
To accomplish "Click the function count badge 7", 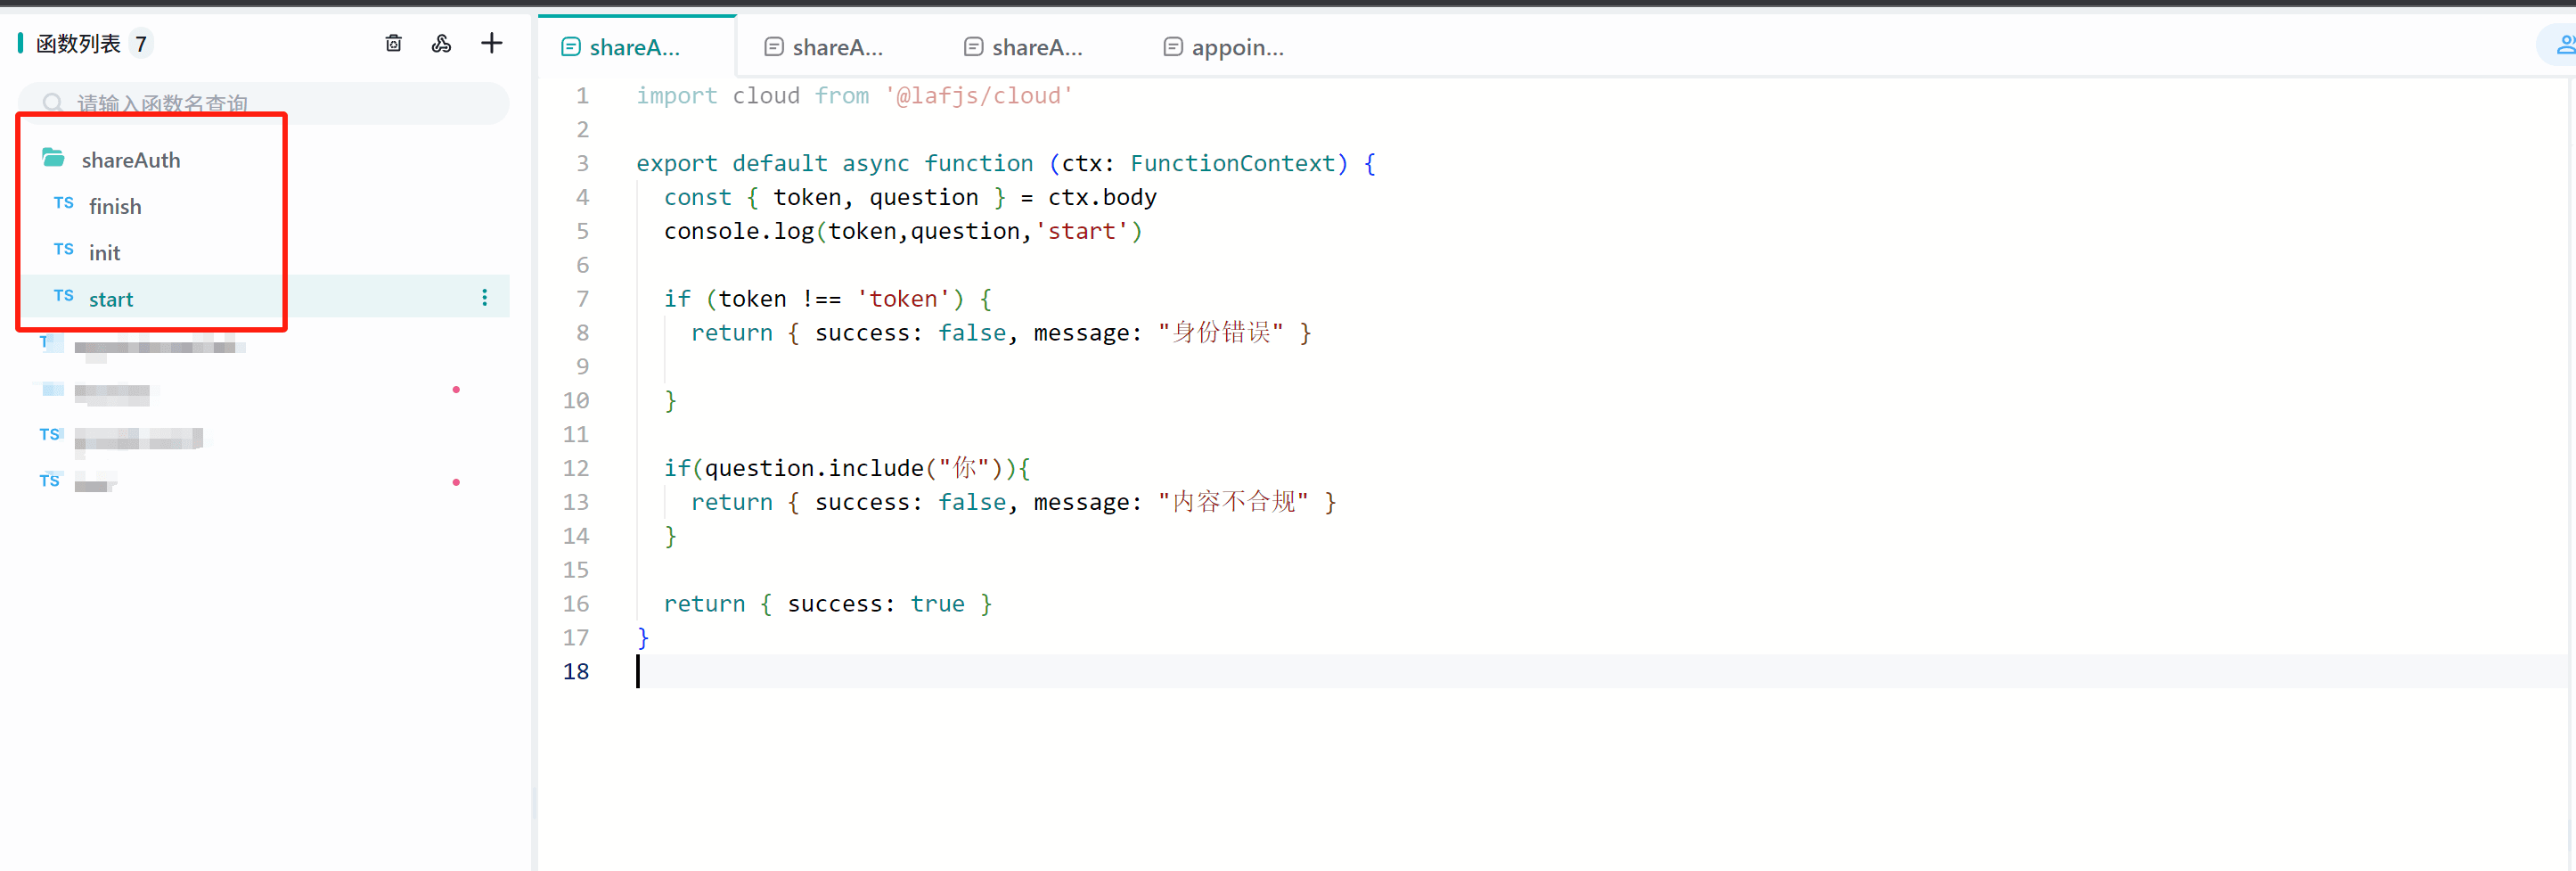I will (x=141, y=44).
